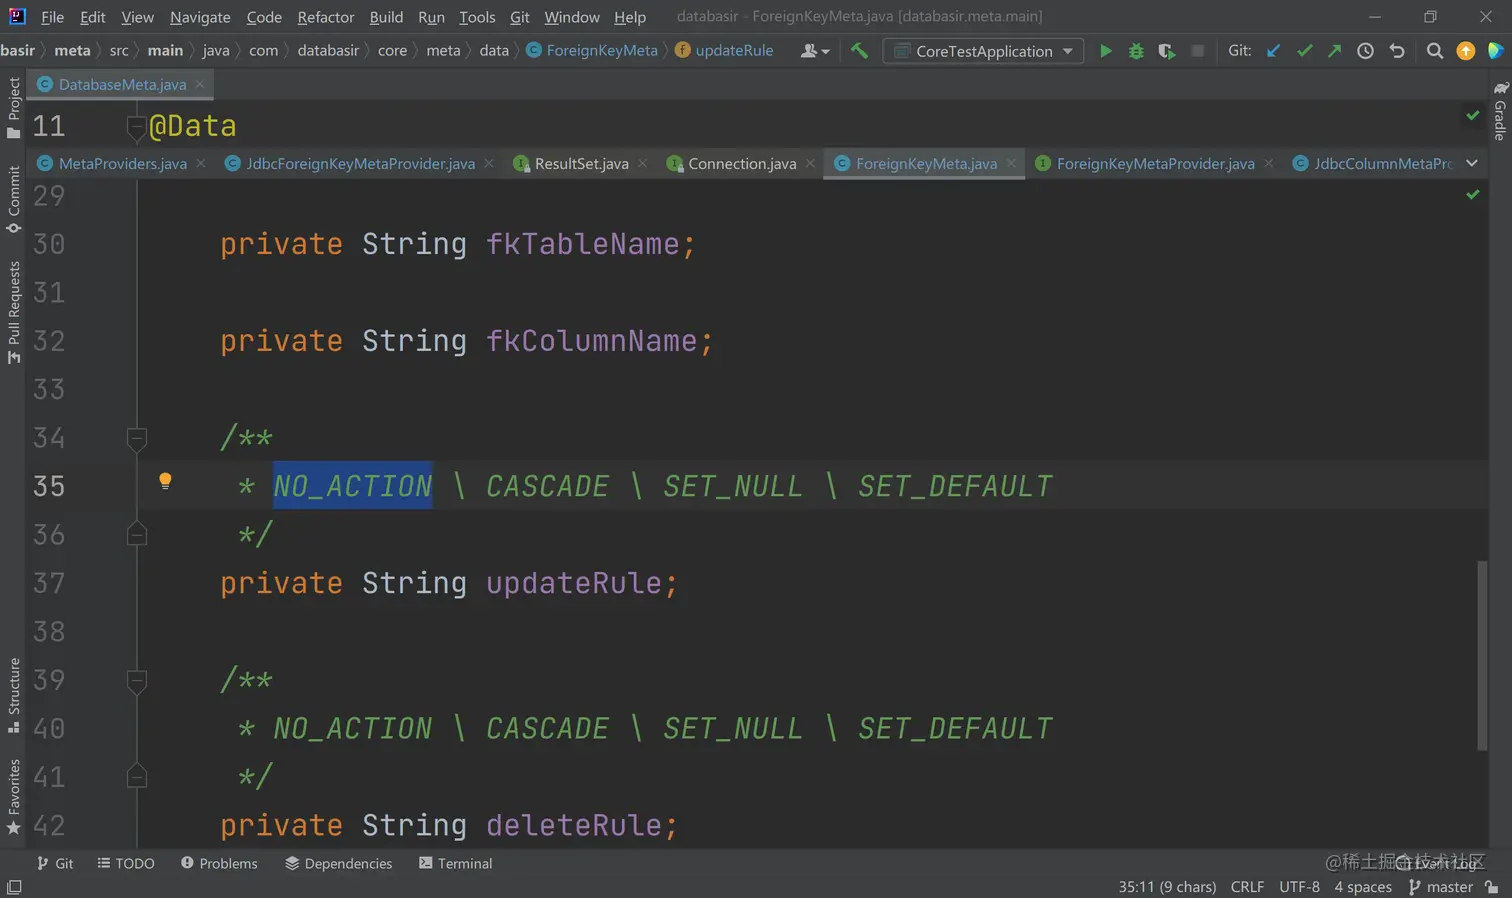Open the master branch popup in status bar
The image size is (1512, 898).
click(x=1440, y=887)
